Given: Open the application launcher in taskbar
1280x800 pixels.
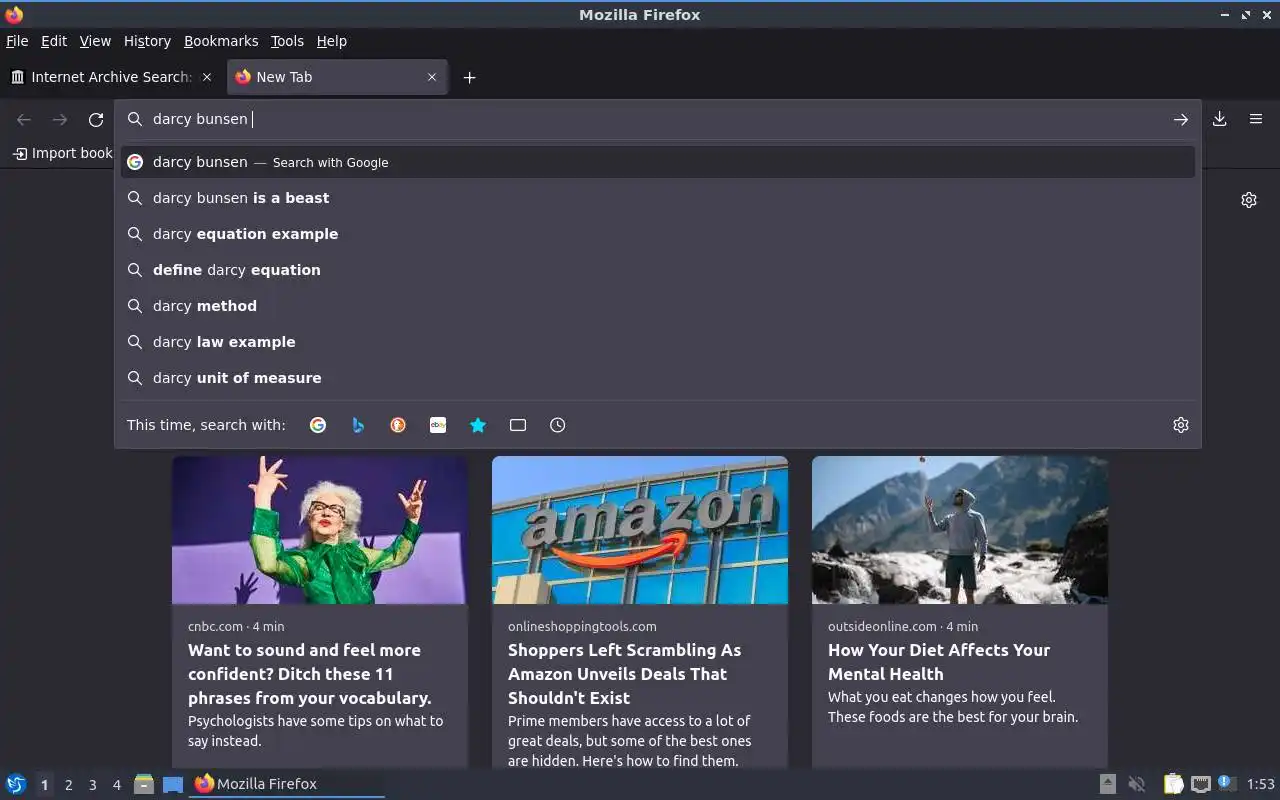Looking at the screenshot, I should 15,784.
